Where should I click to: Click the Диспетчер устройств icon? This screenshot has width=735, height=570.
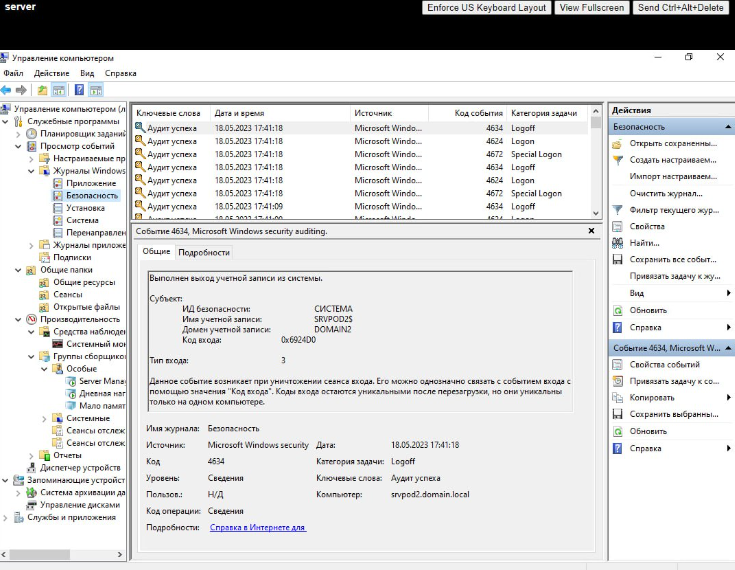(x=31, y=467)
